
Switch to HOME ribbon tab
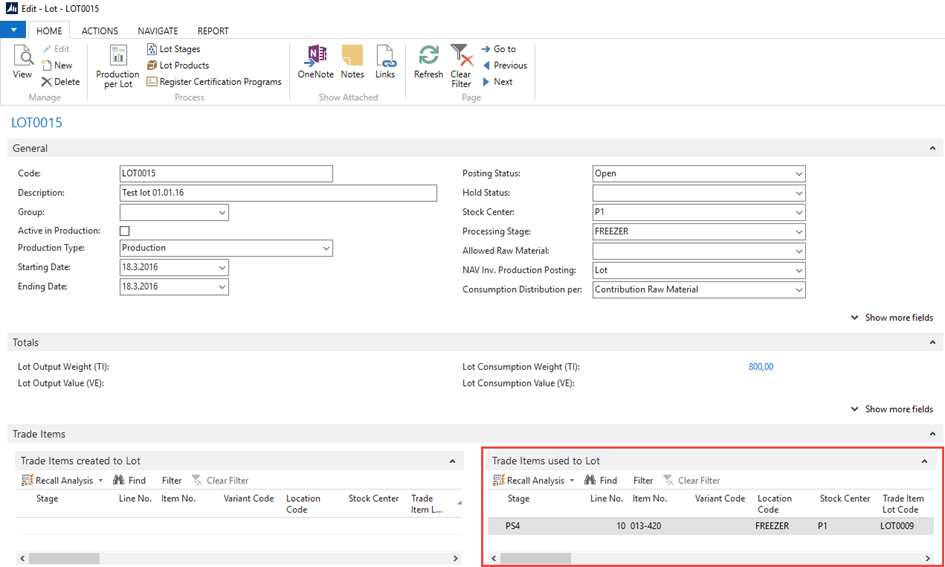[x=49, y=31]
